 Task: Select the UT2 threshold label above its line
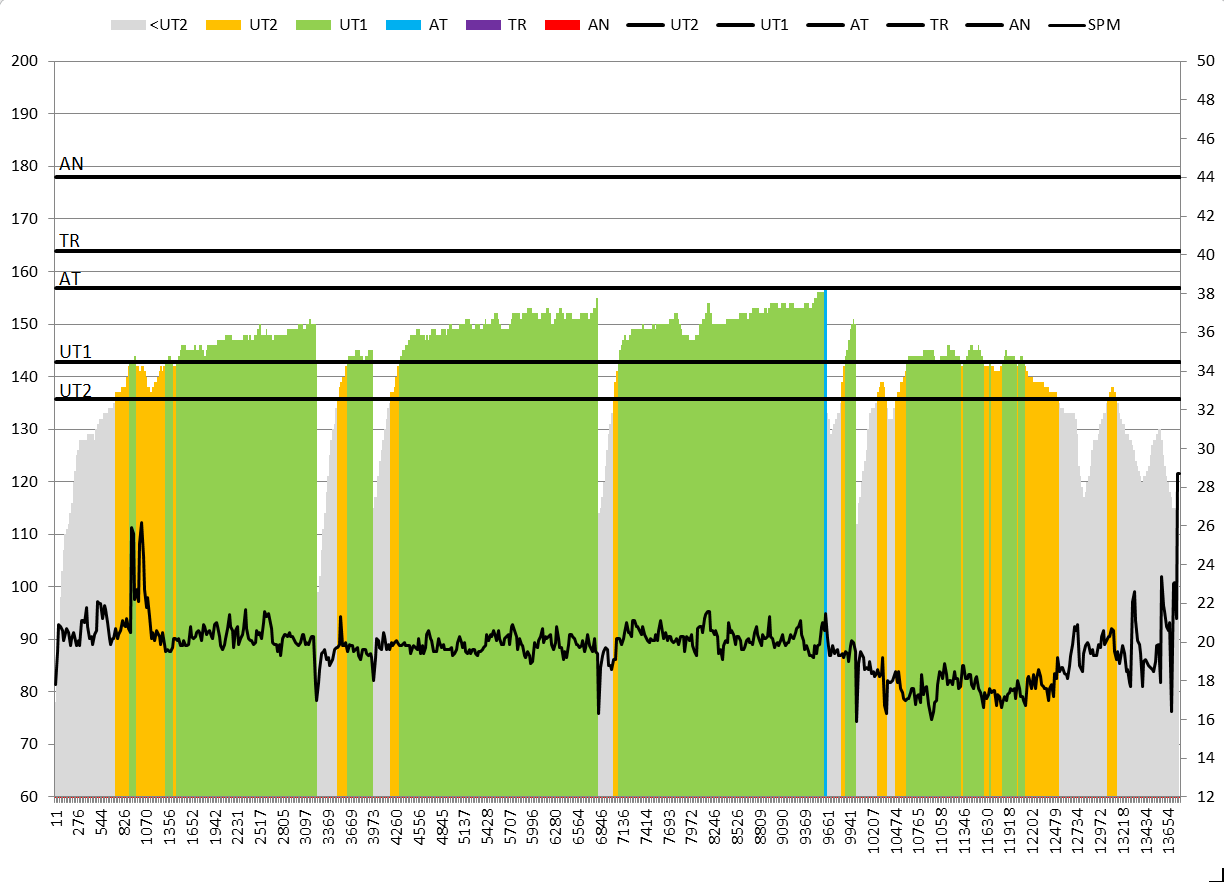pyautogui.click(x=75, y=390)
